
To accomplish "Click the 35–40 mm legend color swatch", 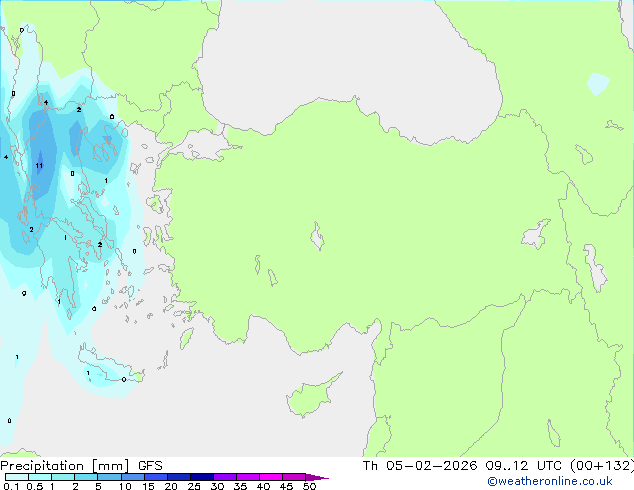I will [x=247, y=477].
